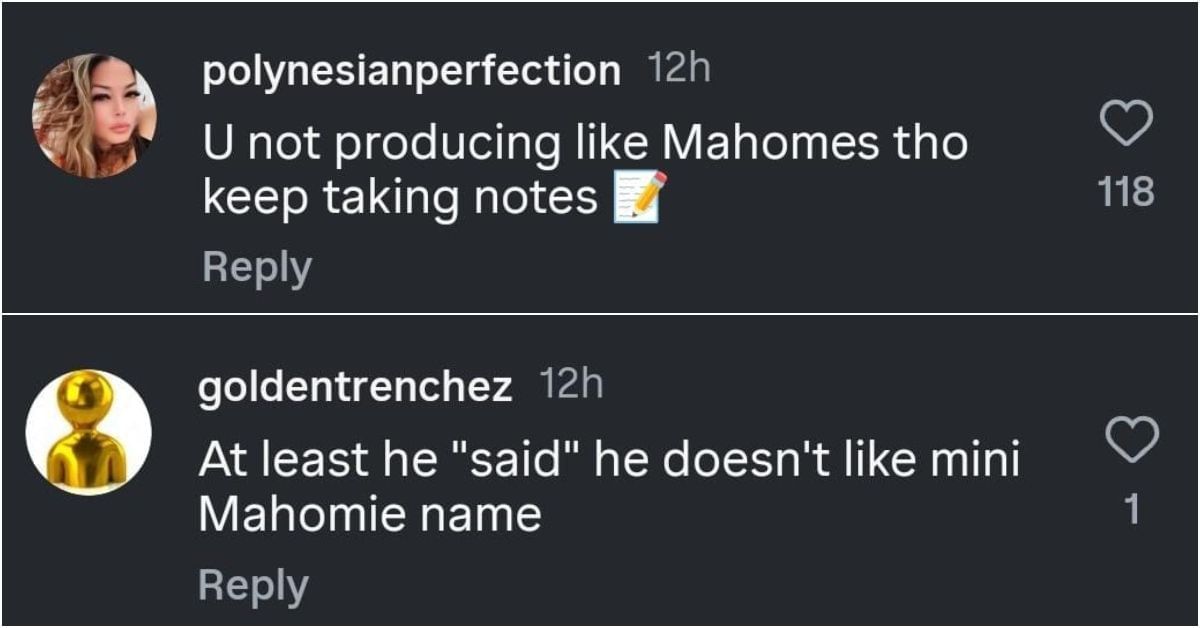View the 1 like count on goldentrenchez's comment
The image size is (1200, 628).
(x=1132, y=511)
